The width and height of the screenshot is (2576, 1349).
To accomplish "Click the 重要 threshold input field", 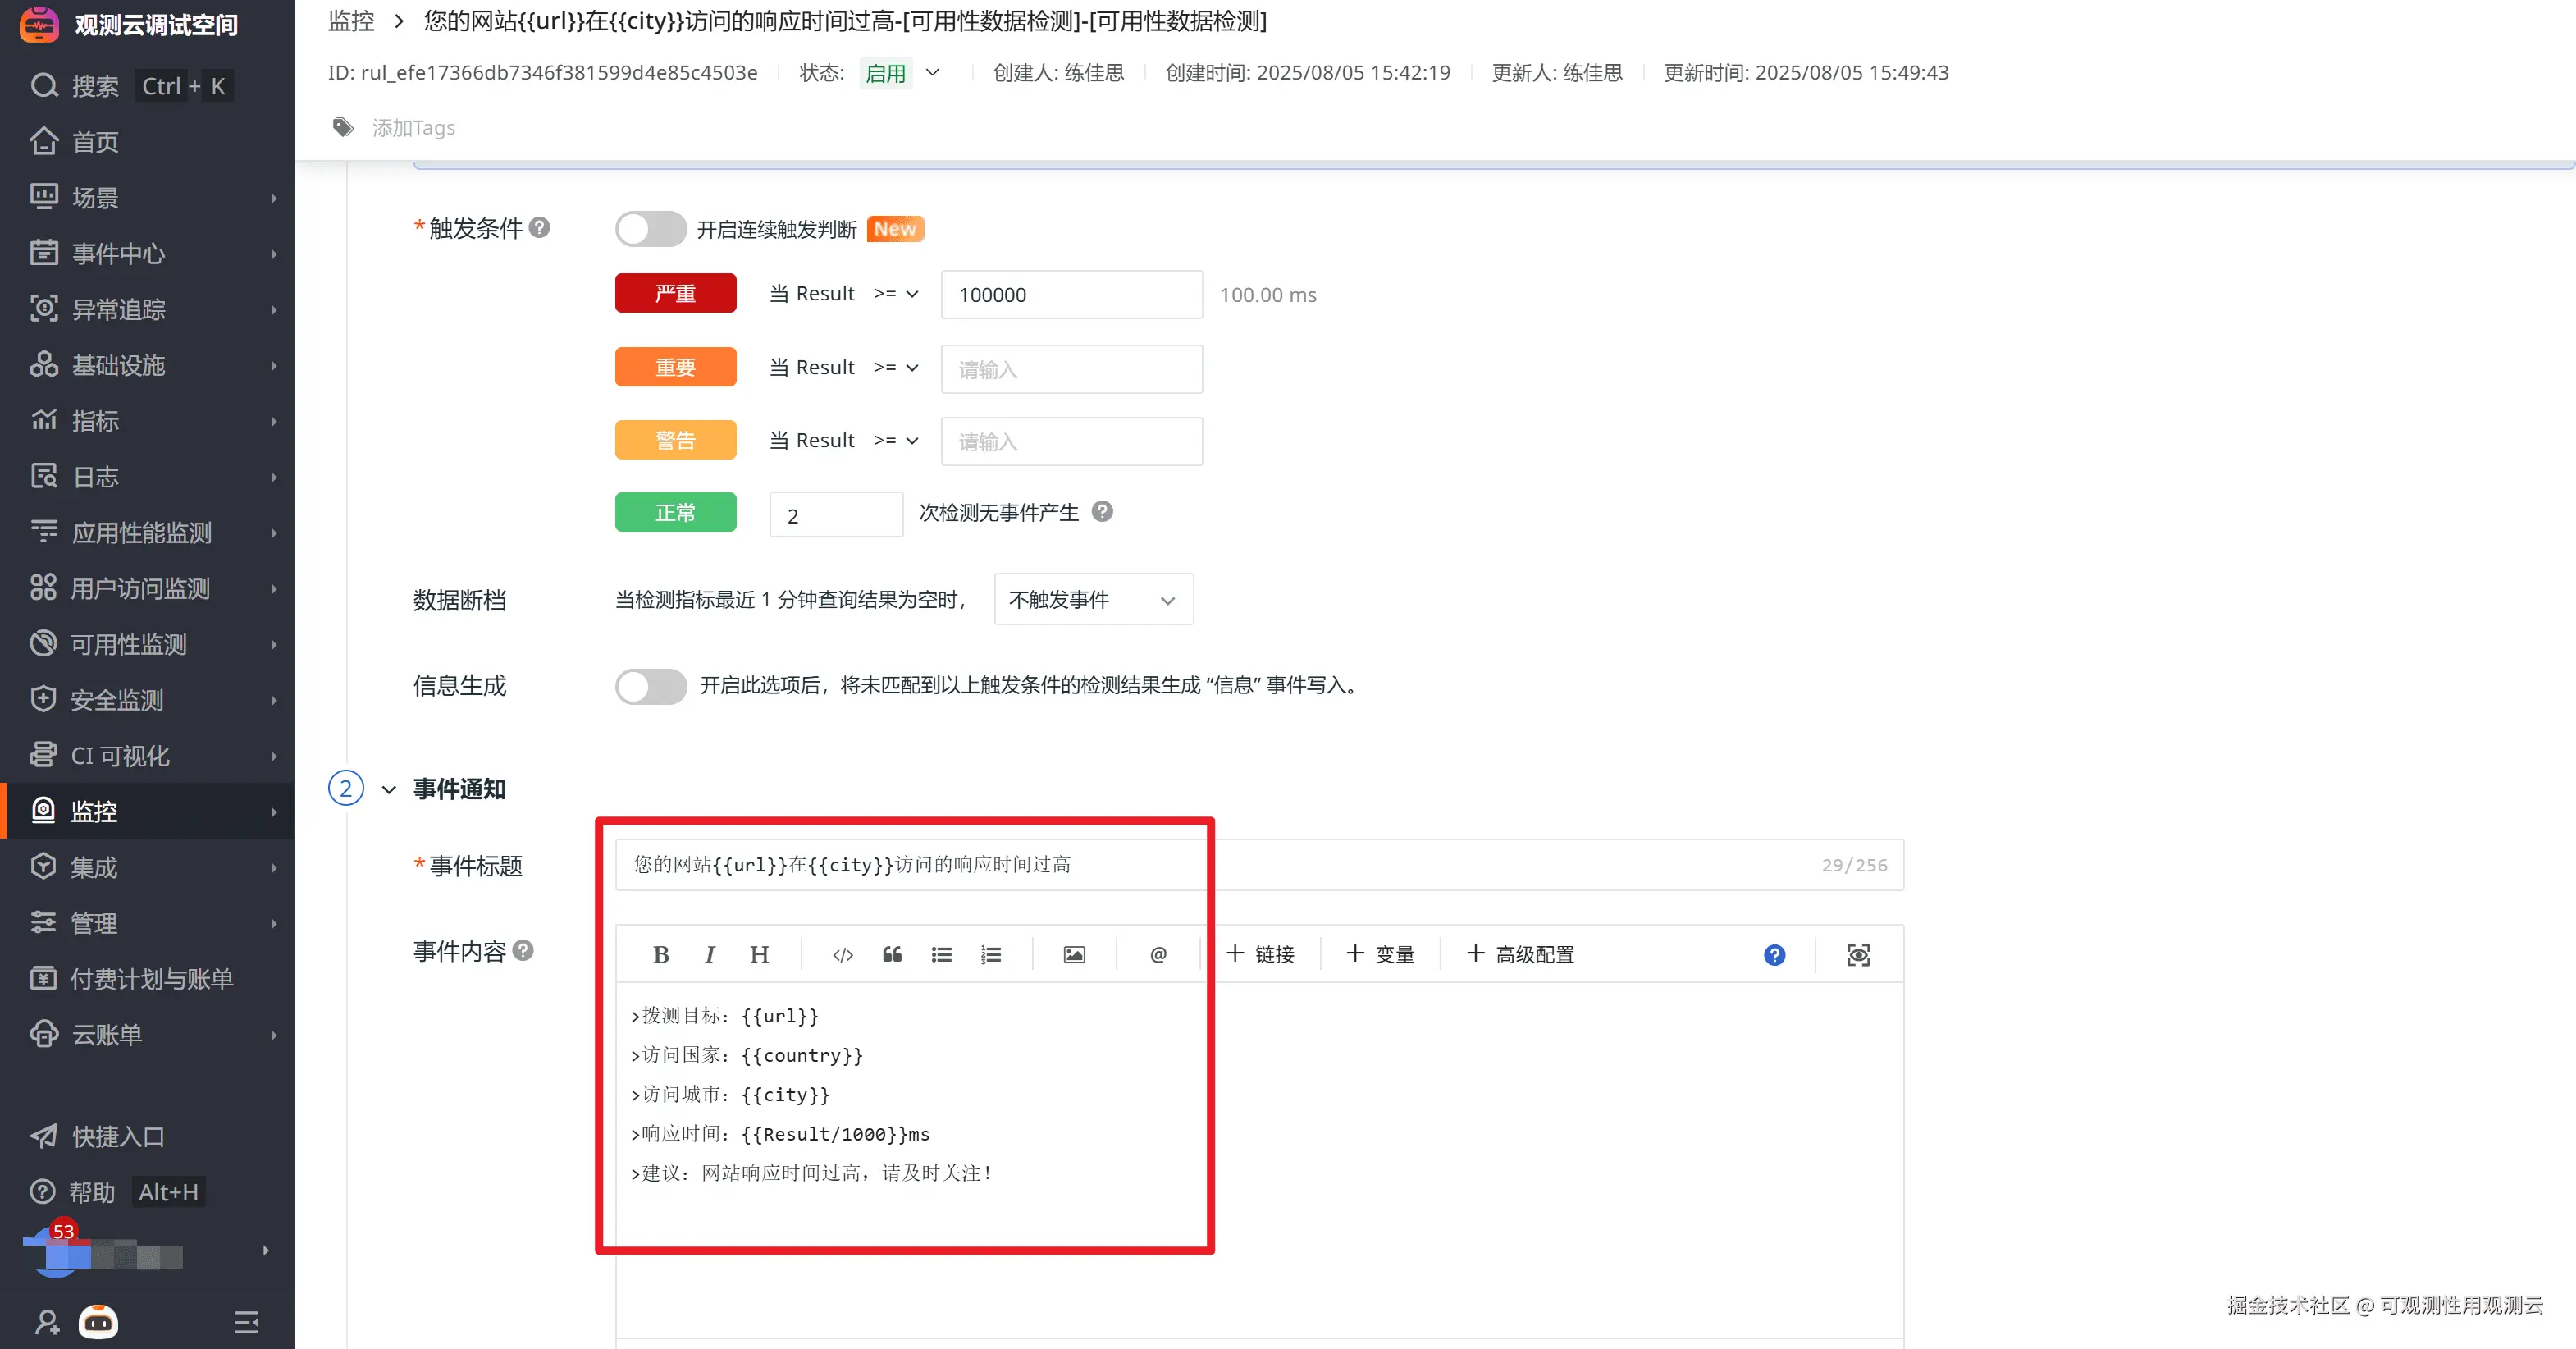I will (1071, 369).
